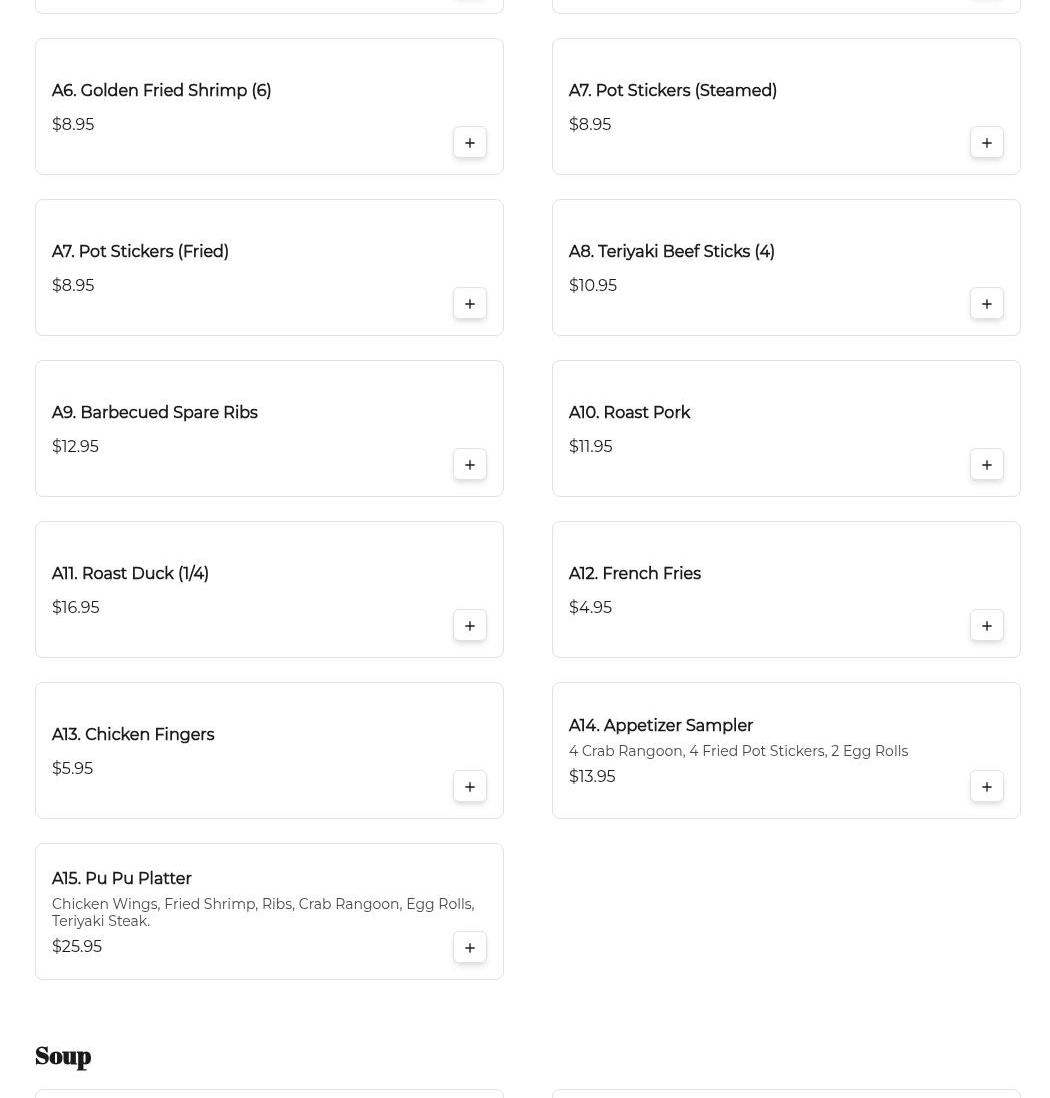
Task: Add A9 Barbecued Spare Ribs to order
Action: (x=470, y=465)
